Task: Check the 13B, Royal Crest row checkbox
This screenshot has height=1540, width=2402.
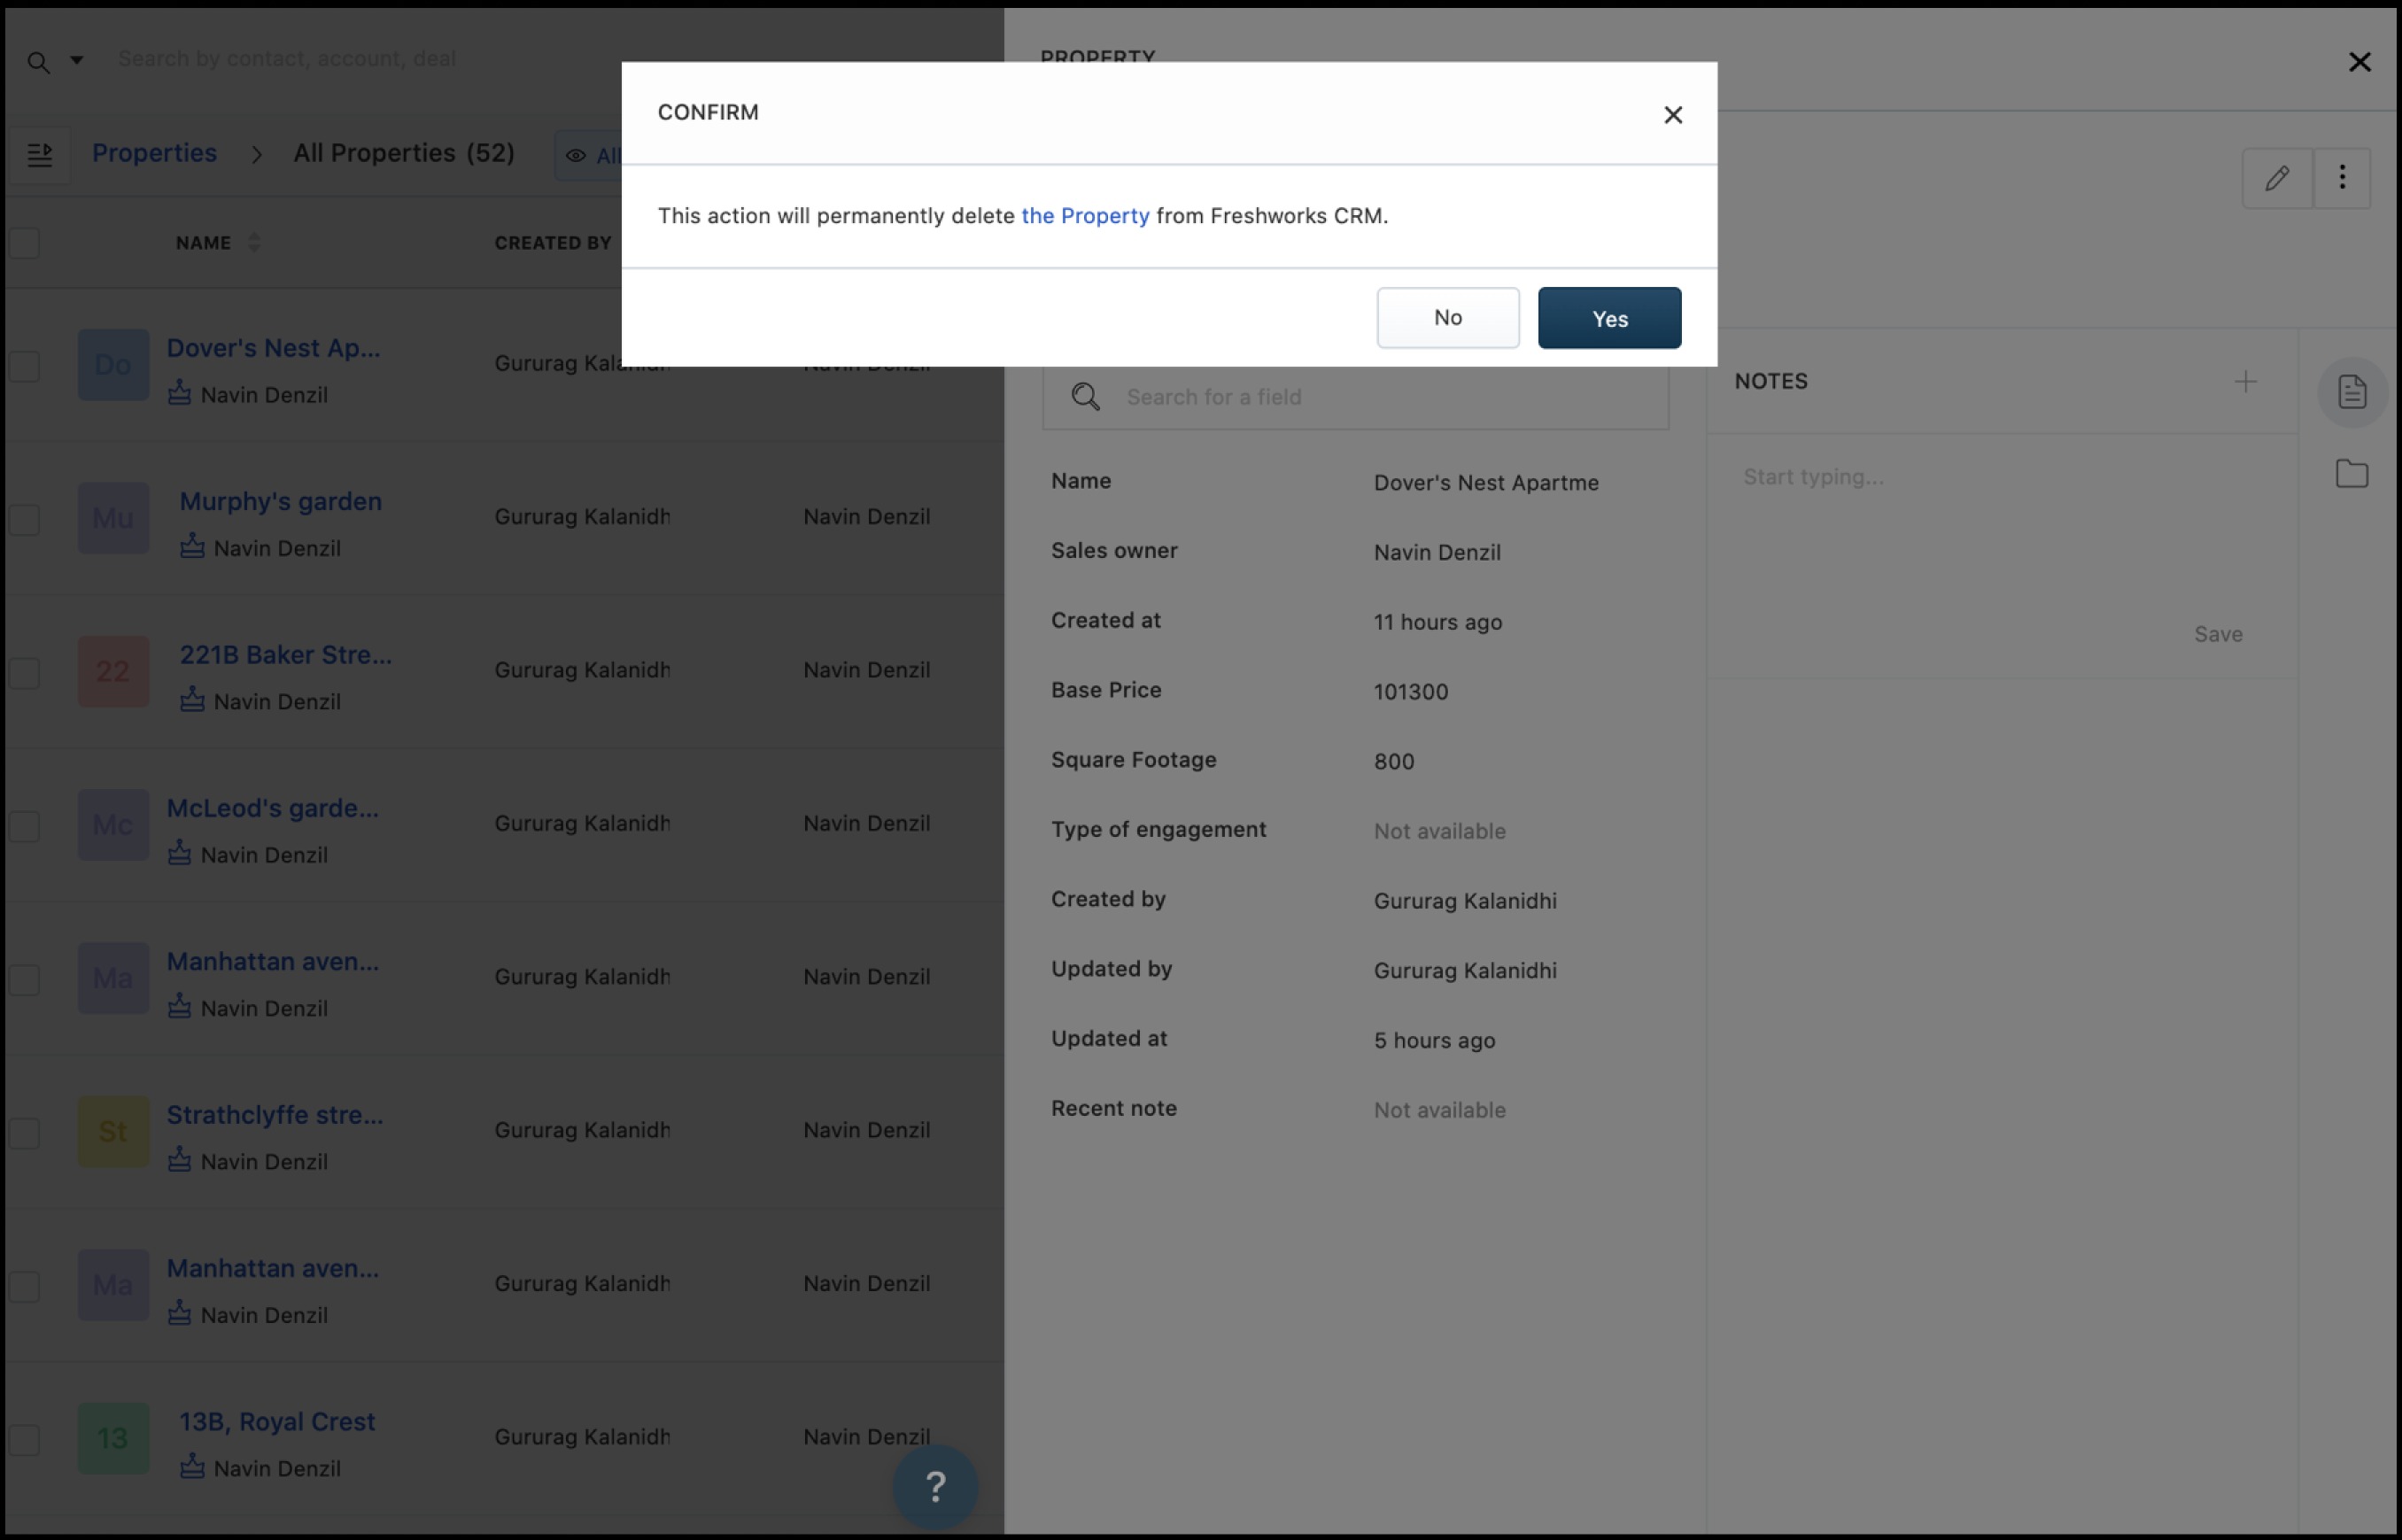Action: pyautogui.click(x=24, y=1440)
